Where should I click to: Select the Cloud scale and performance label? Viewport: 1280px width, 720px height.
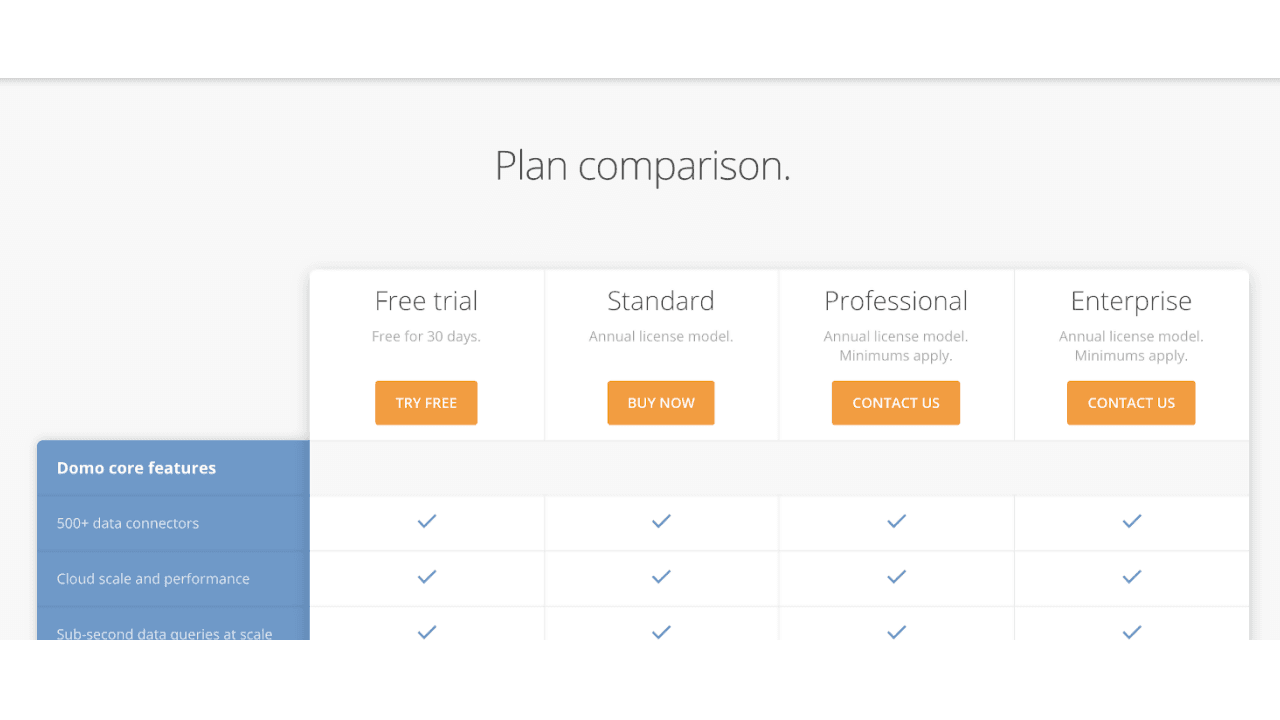tap(153, 579)
